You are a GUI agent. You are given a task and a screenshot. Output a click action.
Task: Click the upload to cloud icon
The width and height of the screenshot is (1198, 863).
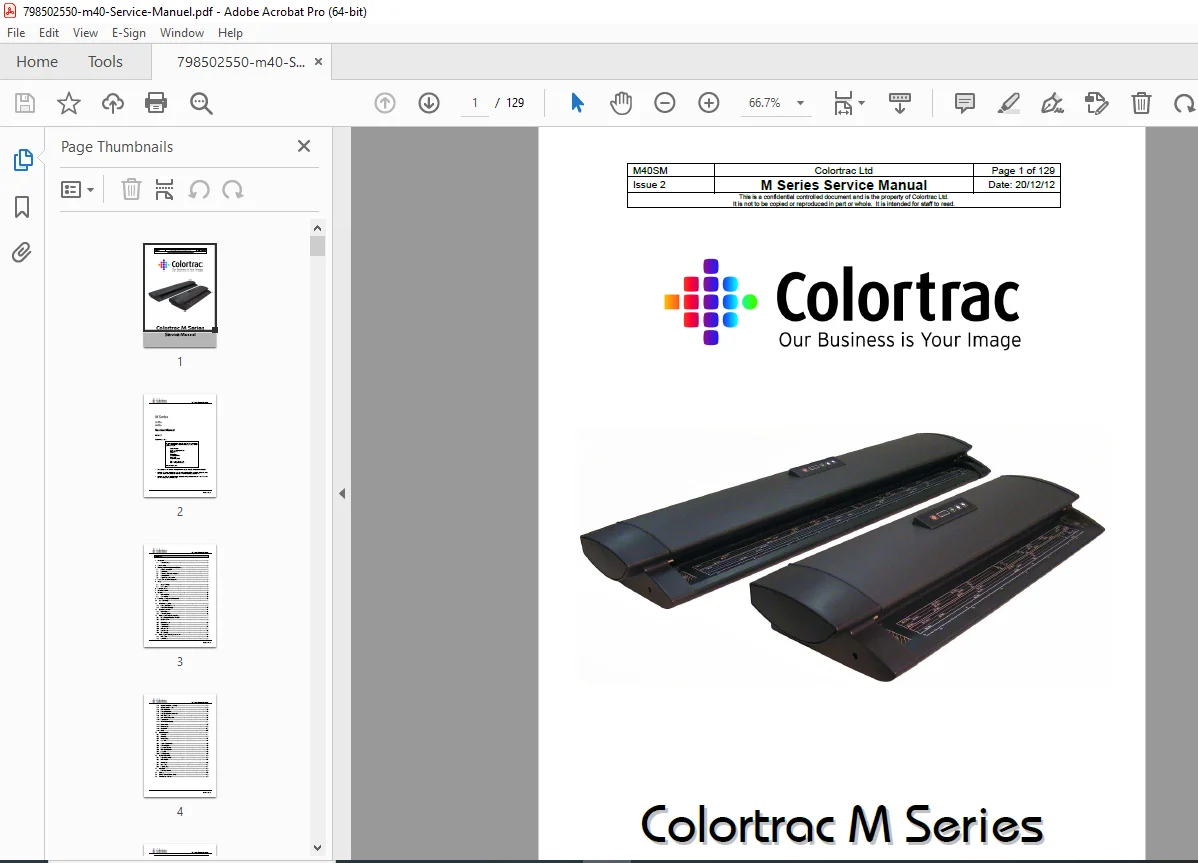(x=112, y=103)
